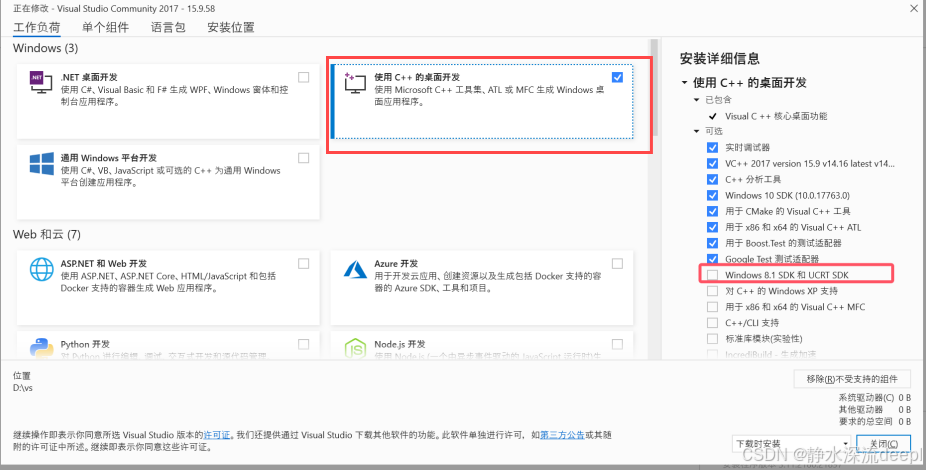Enable the Python 开发 workload checkbox
The height and width of the screenshot is (470, 926).
tap(304, 344)
